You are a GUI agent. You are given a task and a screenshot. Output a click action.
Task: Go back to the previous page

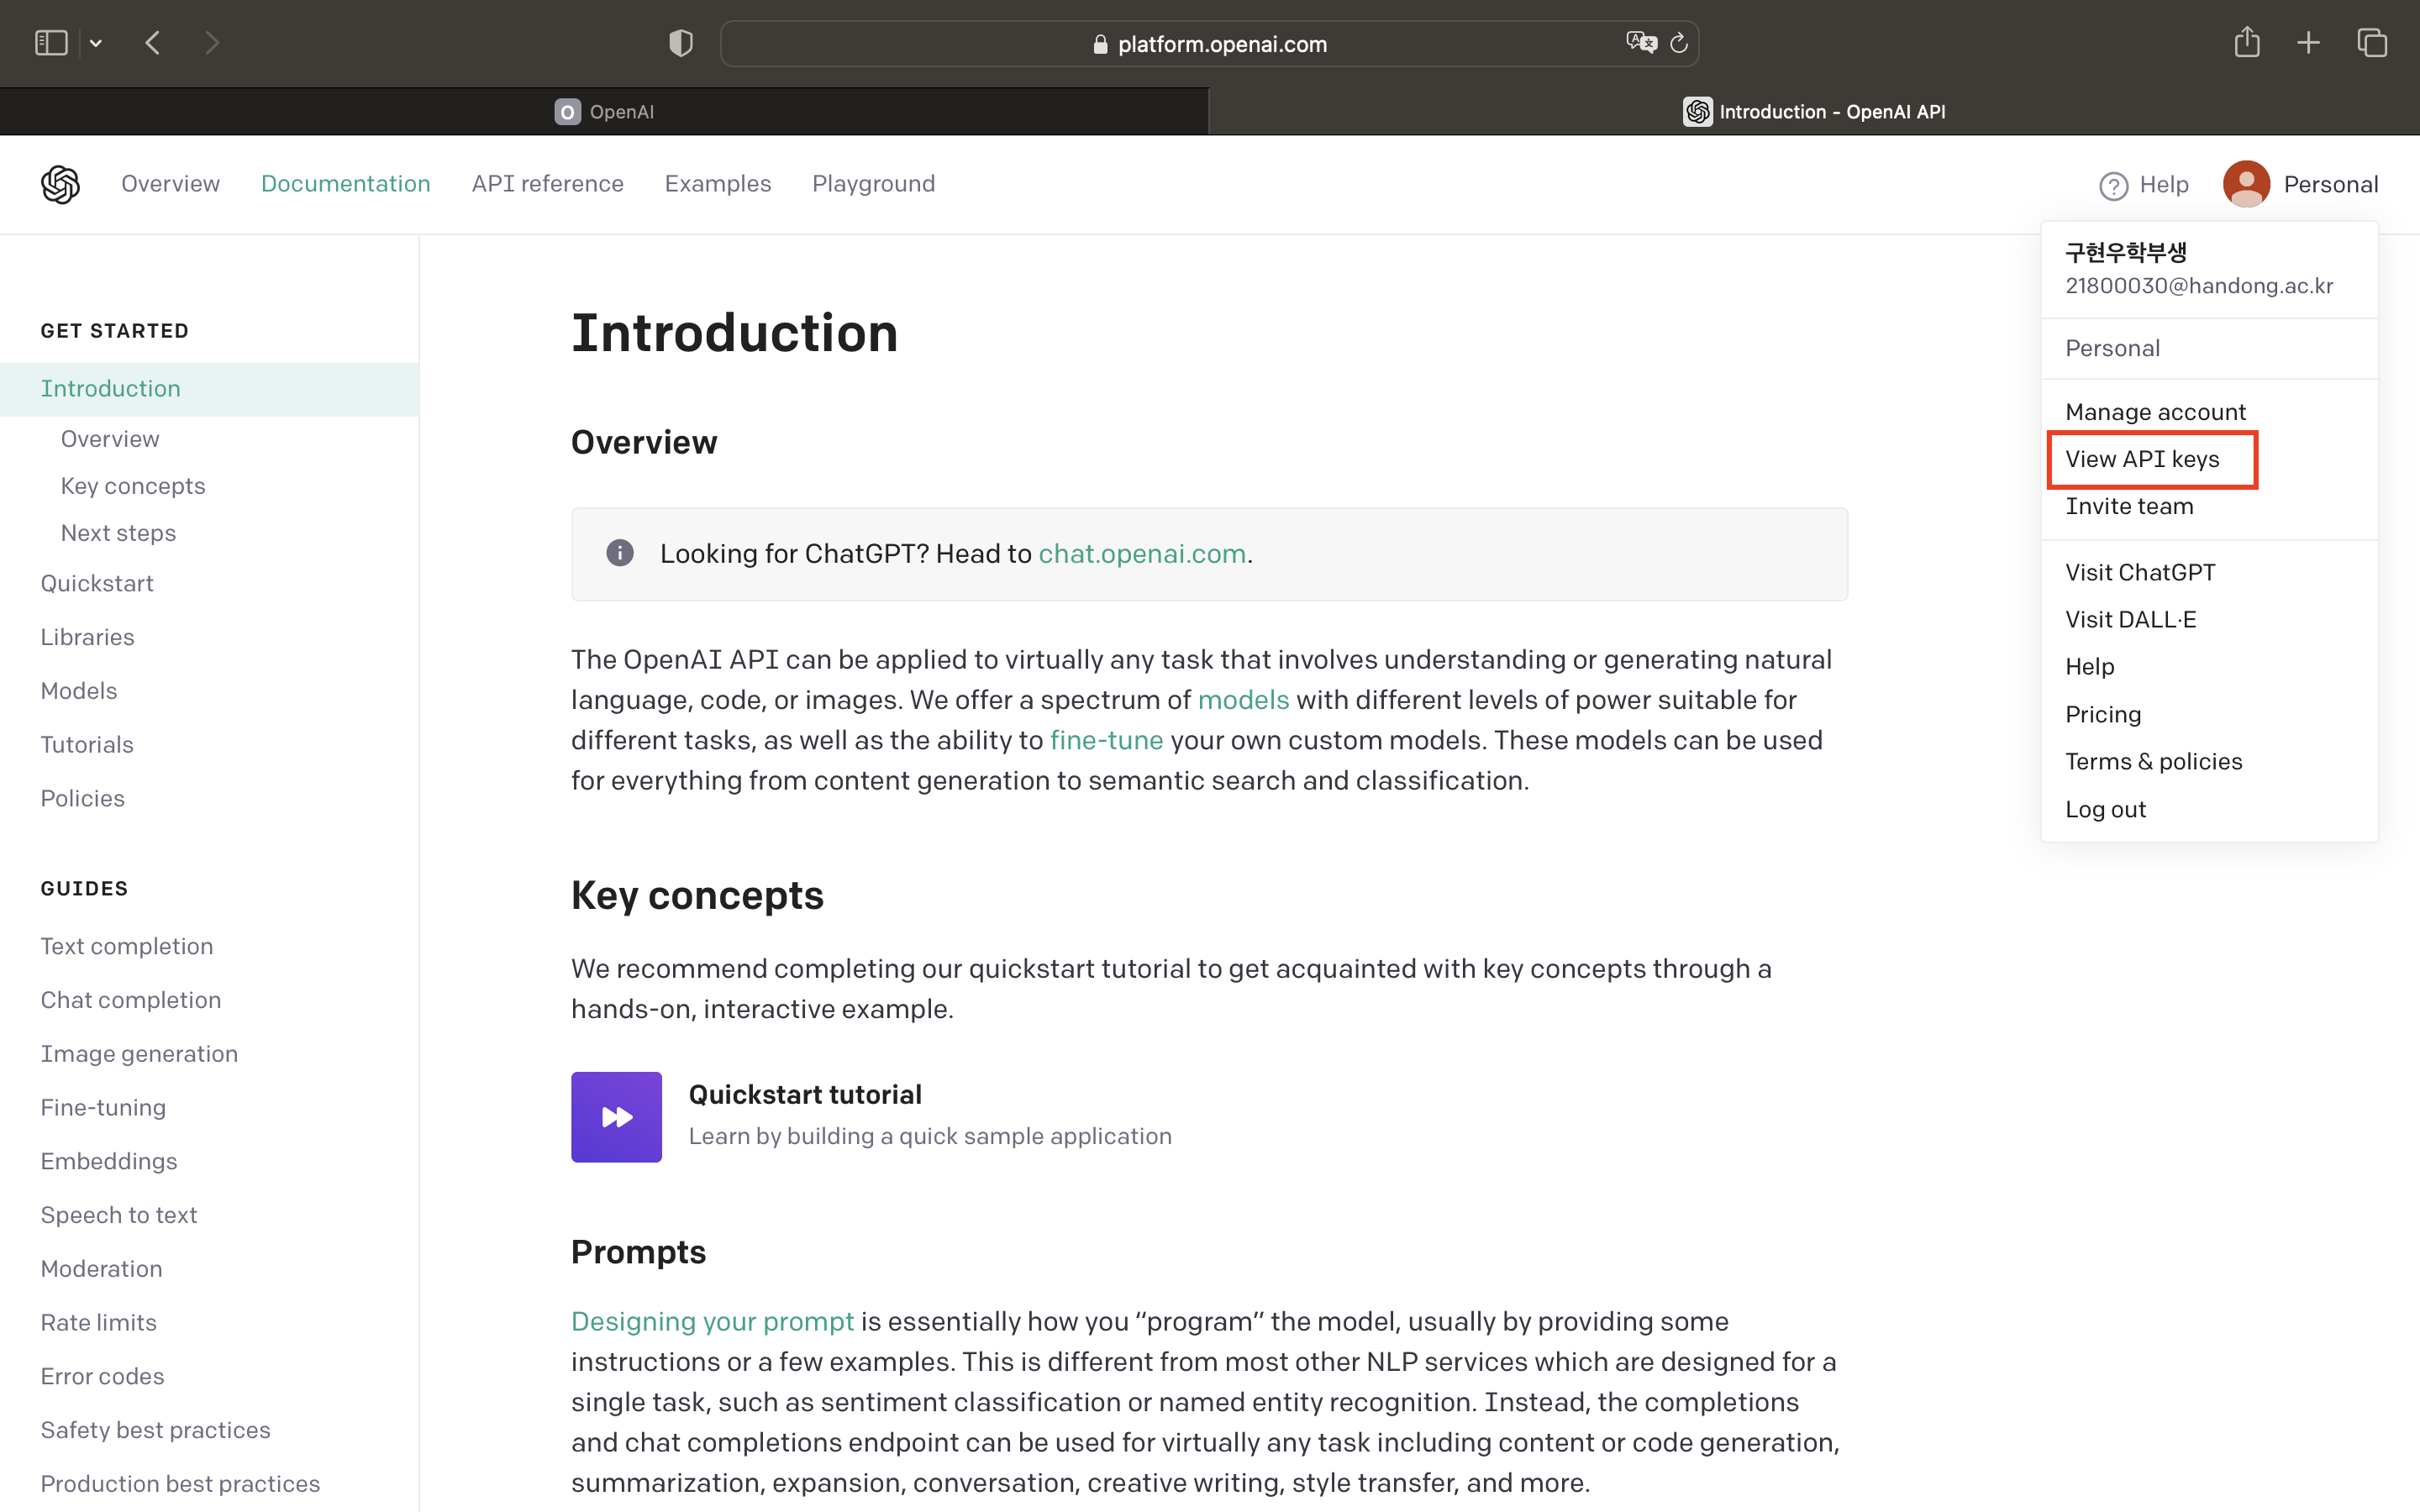pyautogui.click(x=153, y=43)
